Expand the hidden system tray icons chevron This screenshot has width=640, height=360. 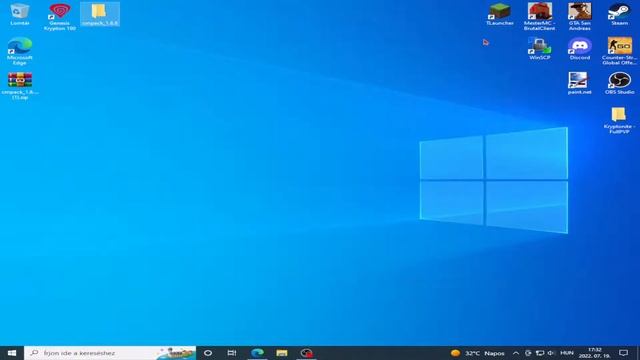coord(516,353)
